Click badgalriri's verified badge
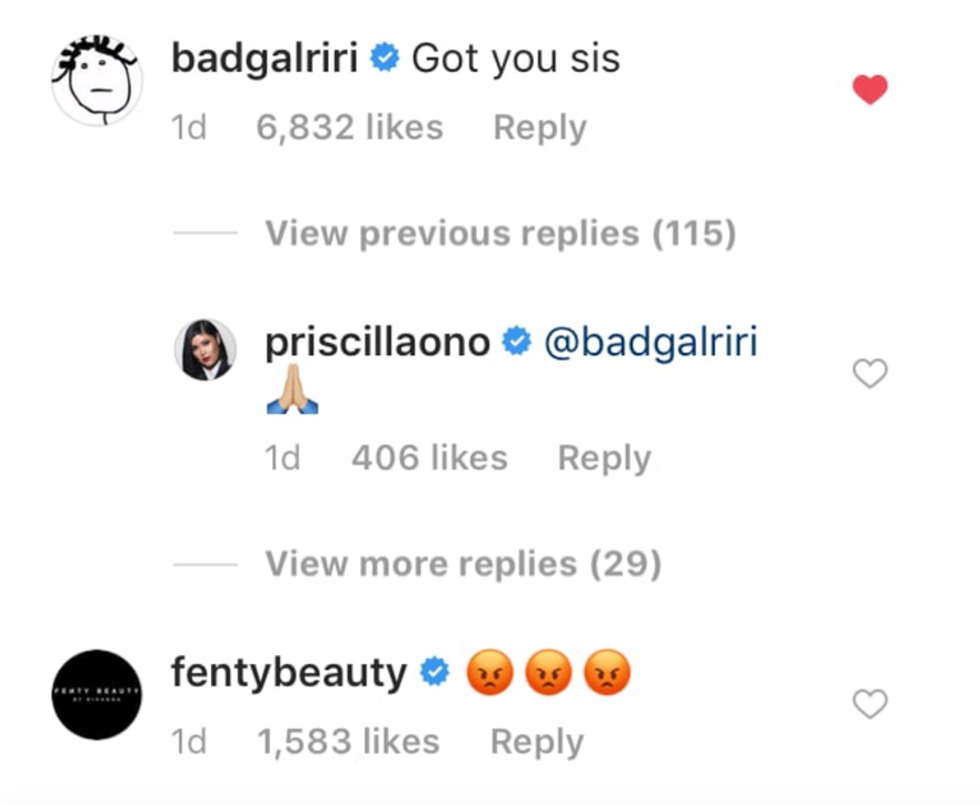Viewport: 980px width, 806px height. coord(384,59)
